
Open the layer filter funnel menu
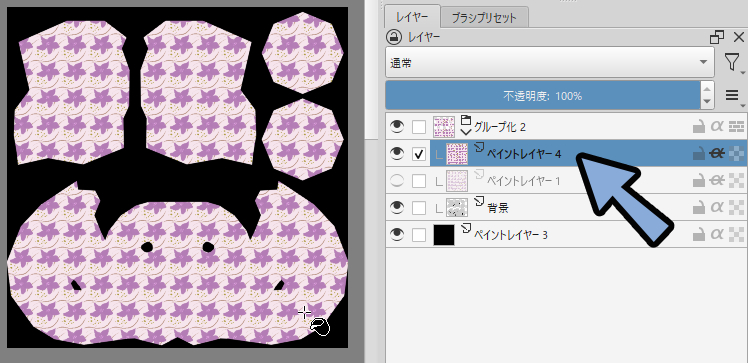(732, 62)
